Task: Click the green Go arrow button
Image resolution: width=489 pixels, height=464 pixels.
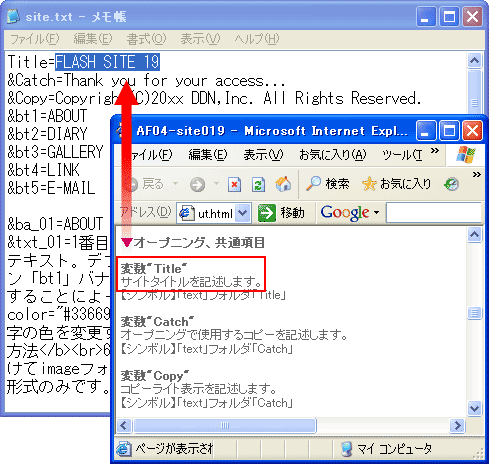Action: coord(267,213)
